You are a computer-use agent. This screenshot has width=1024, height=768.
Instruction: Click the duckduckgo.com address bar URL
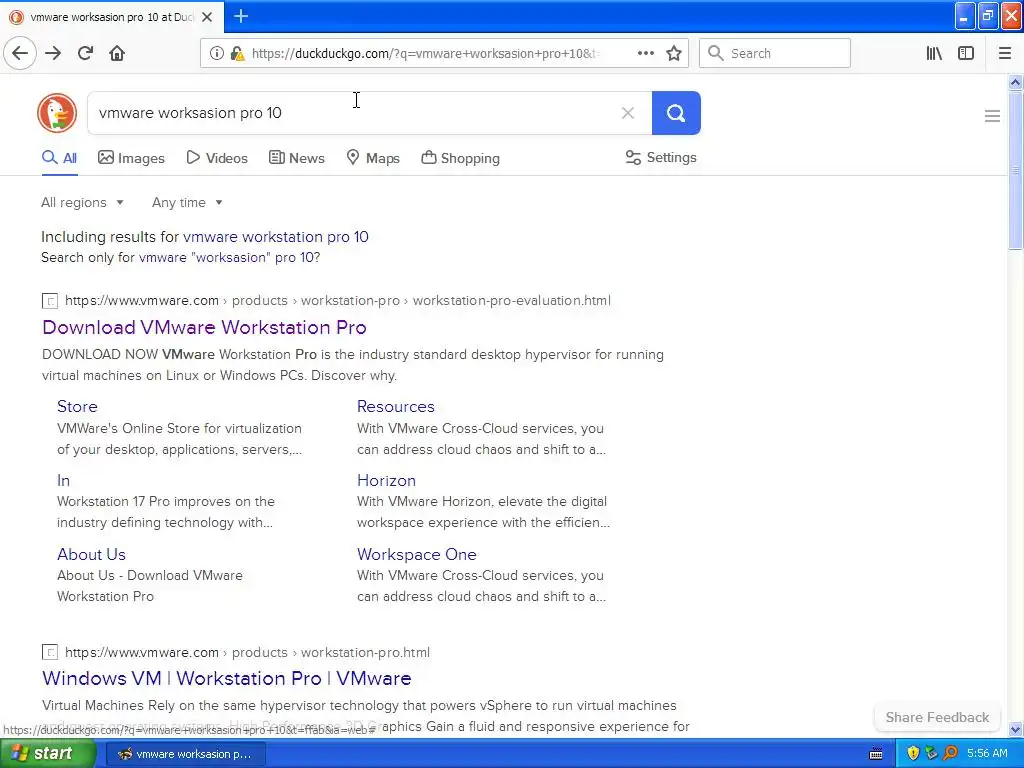coord(424,53)
